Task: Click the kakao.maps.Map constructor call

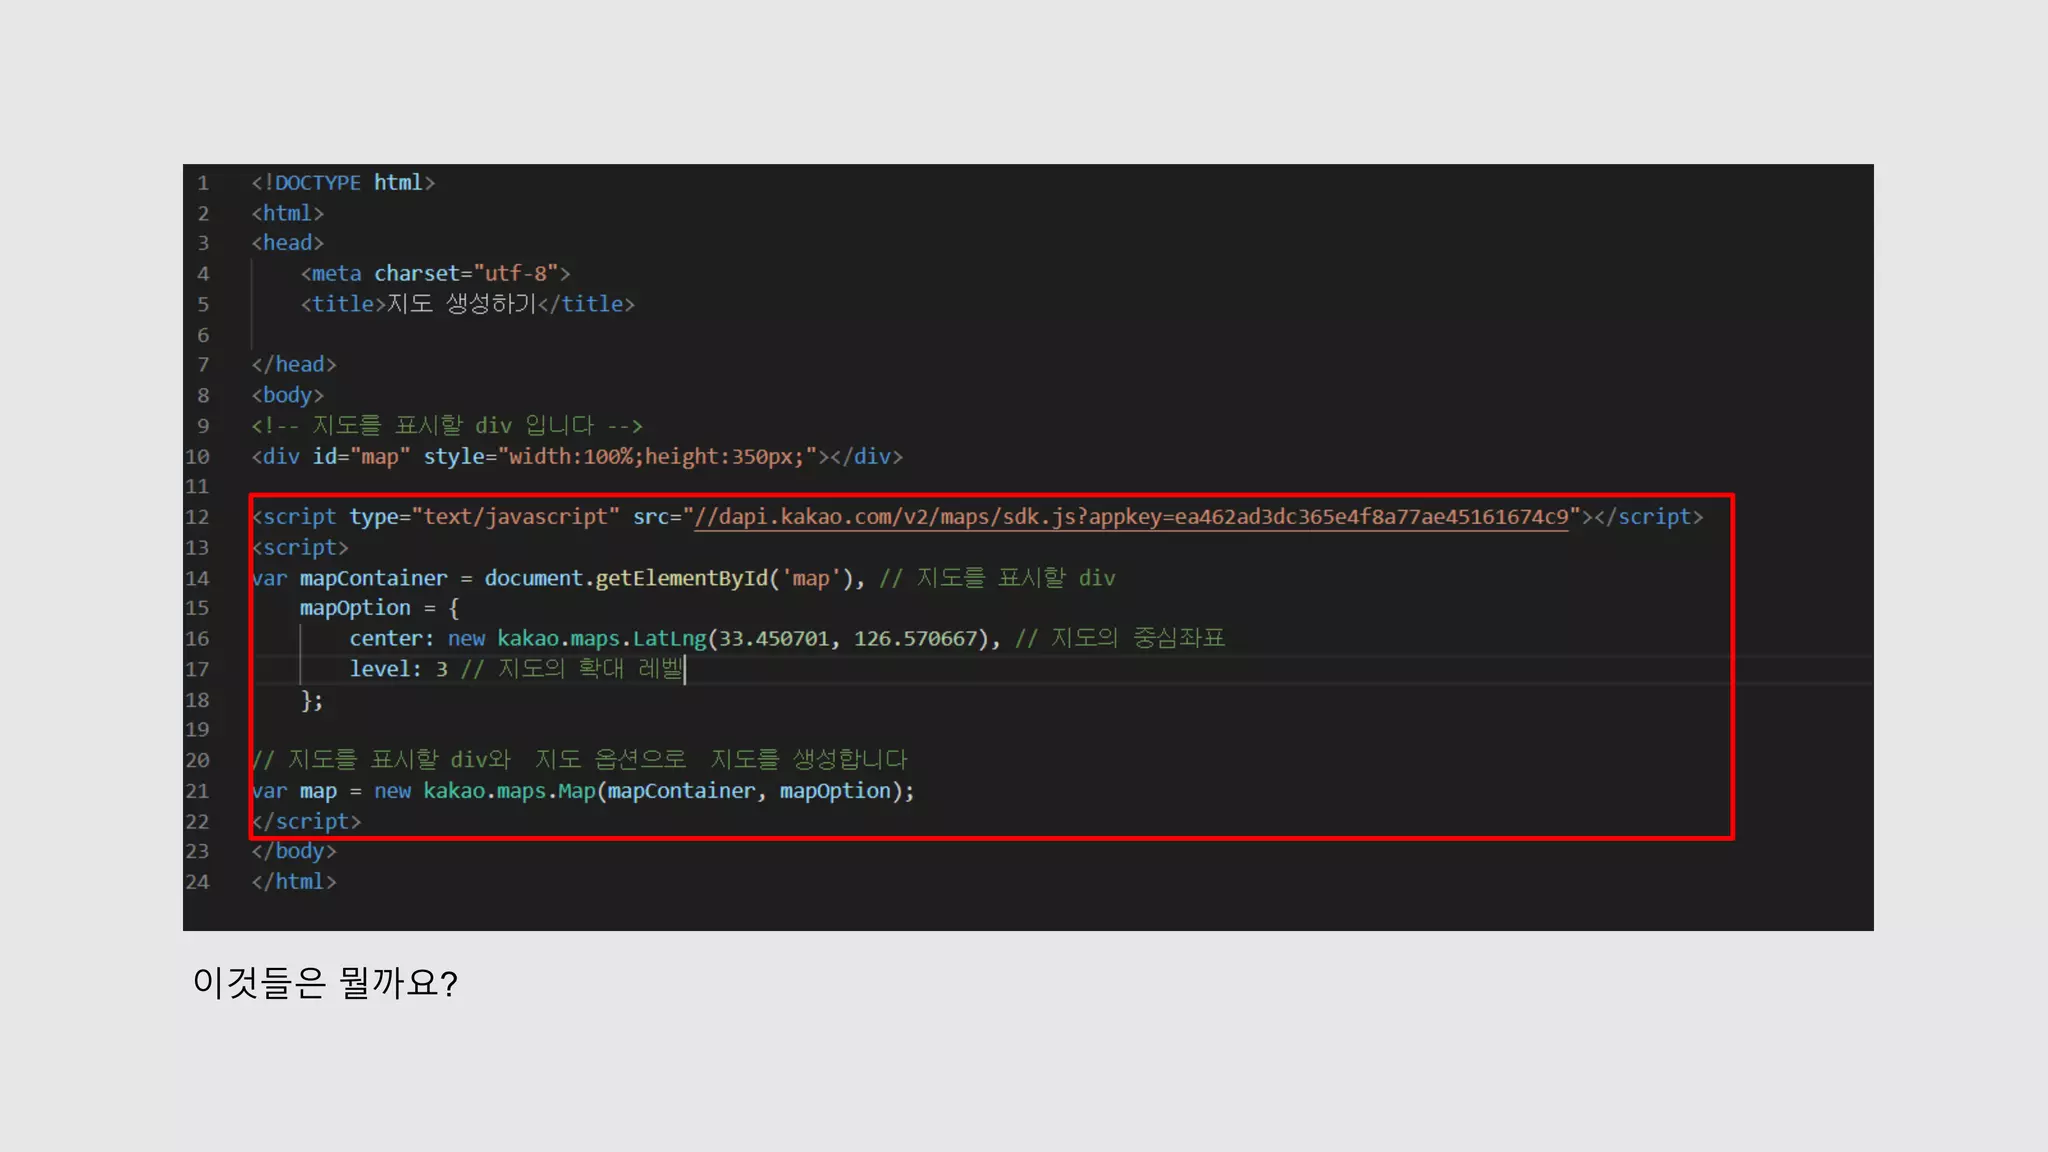Action: pyautogui.click(x=509, y=791)
